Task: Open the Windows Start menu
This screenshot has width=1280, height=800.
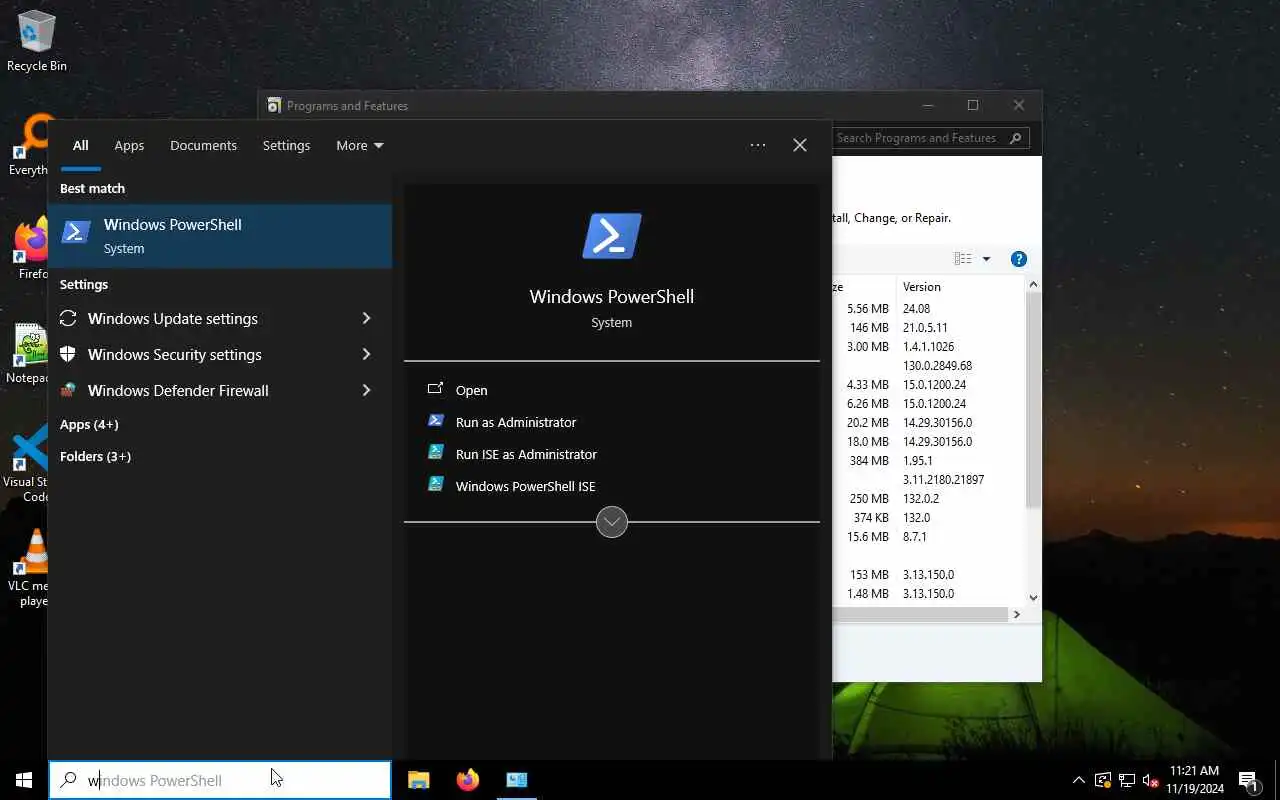Action: (x=23, y=780)
